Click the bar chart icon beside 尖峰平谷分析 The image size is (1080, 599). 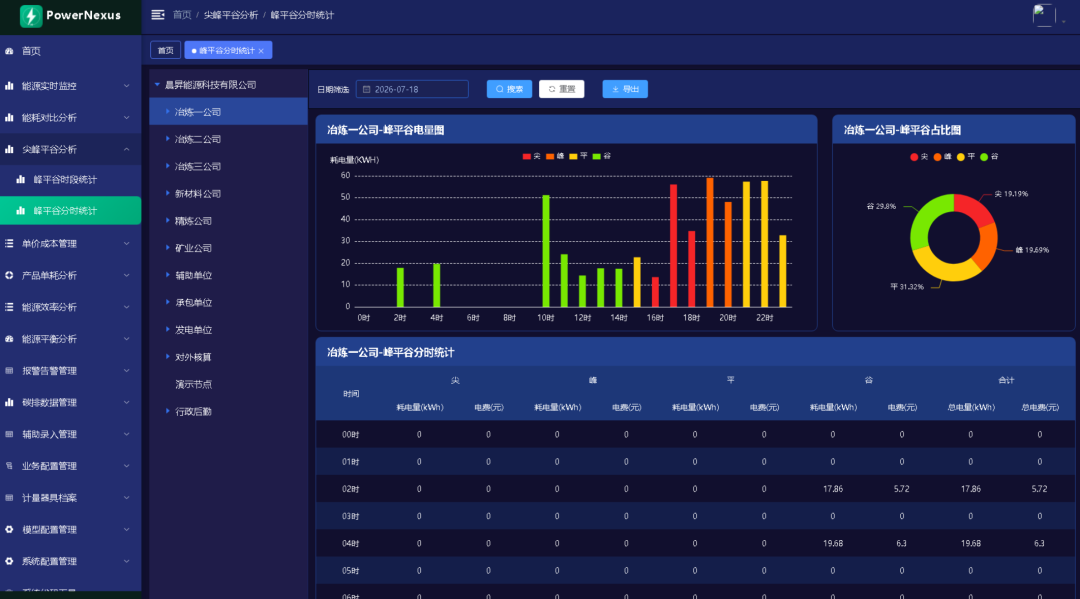point(10,149)
